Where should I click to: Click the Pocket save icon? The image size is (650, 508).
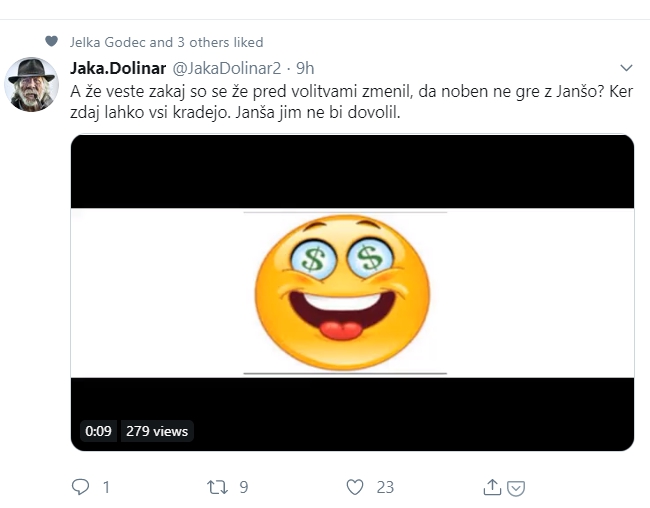click(516, 488)
